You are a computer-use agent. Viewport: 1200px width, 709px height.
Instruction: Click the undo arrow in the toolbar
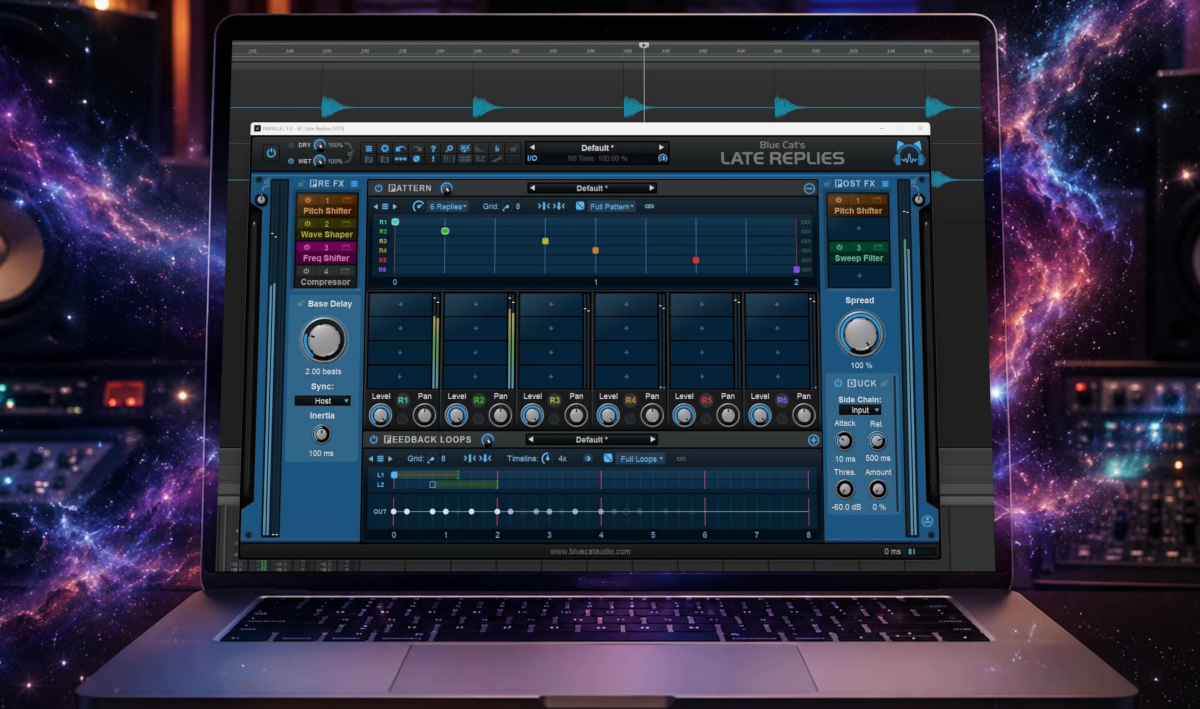(400, 149)
